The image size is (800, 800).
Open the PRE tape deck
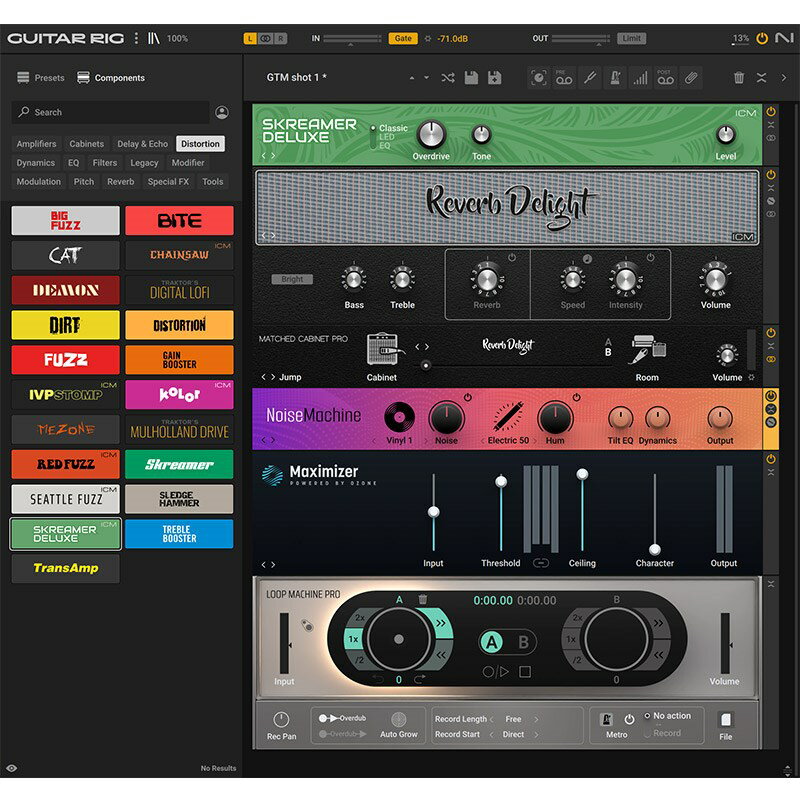click(565, 78)
